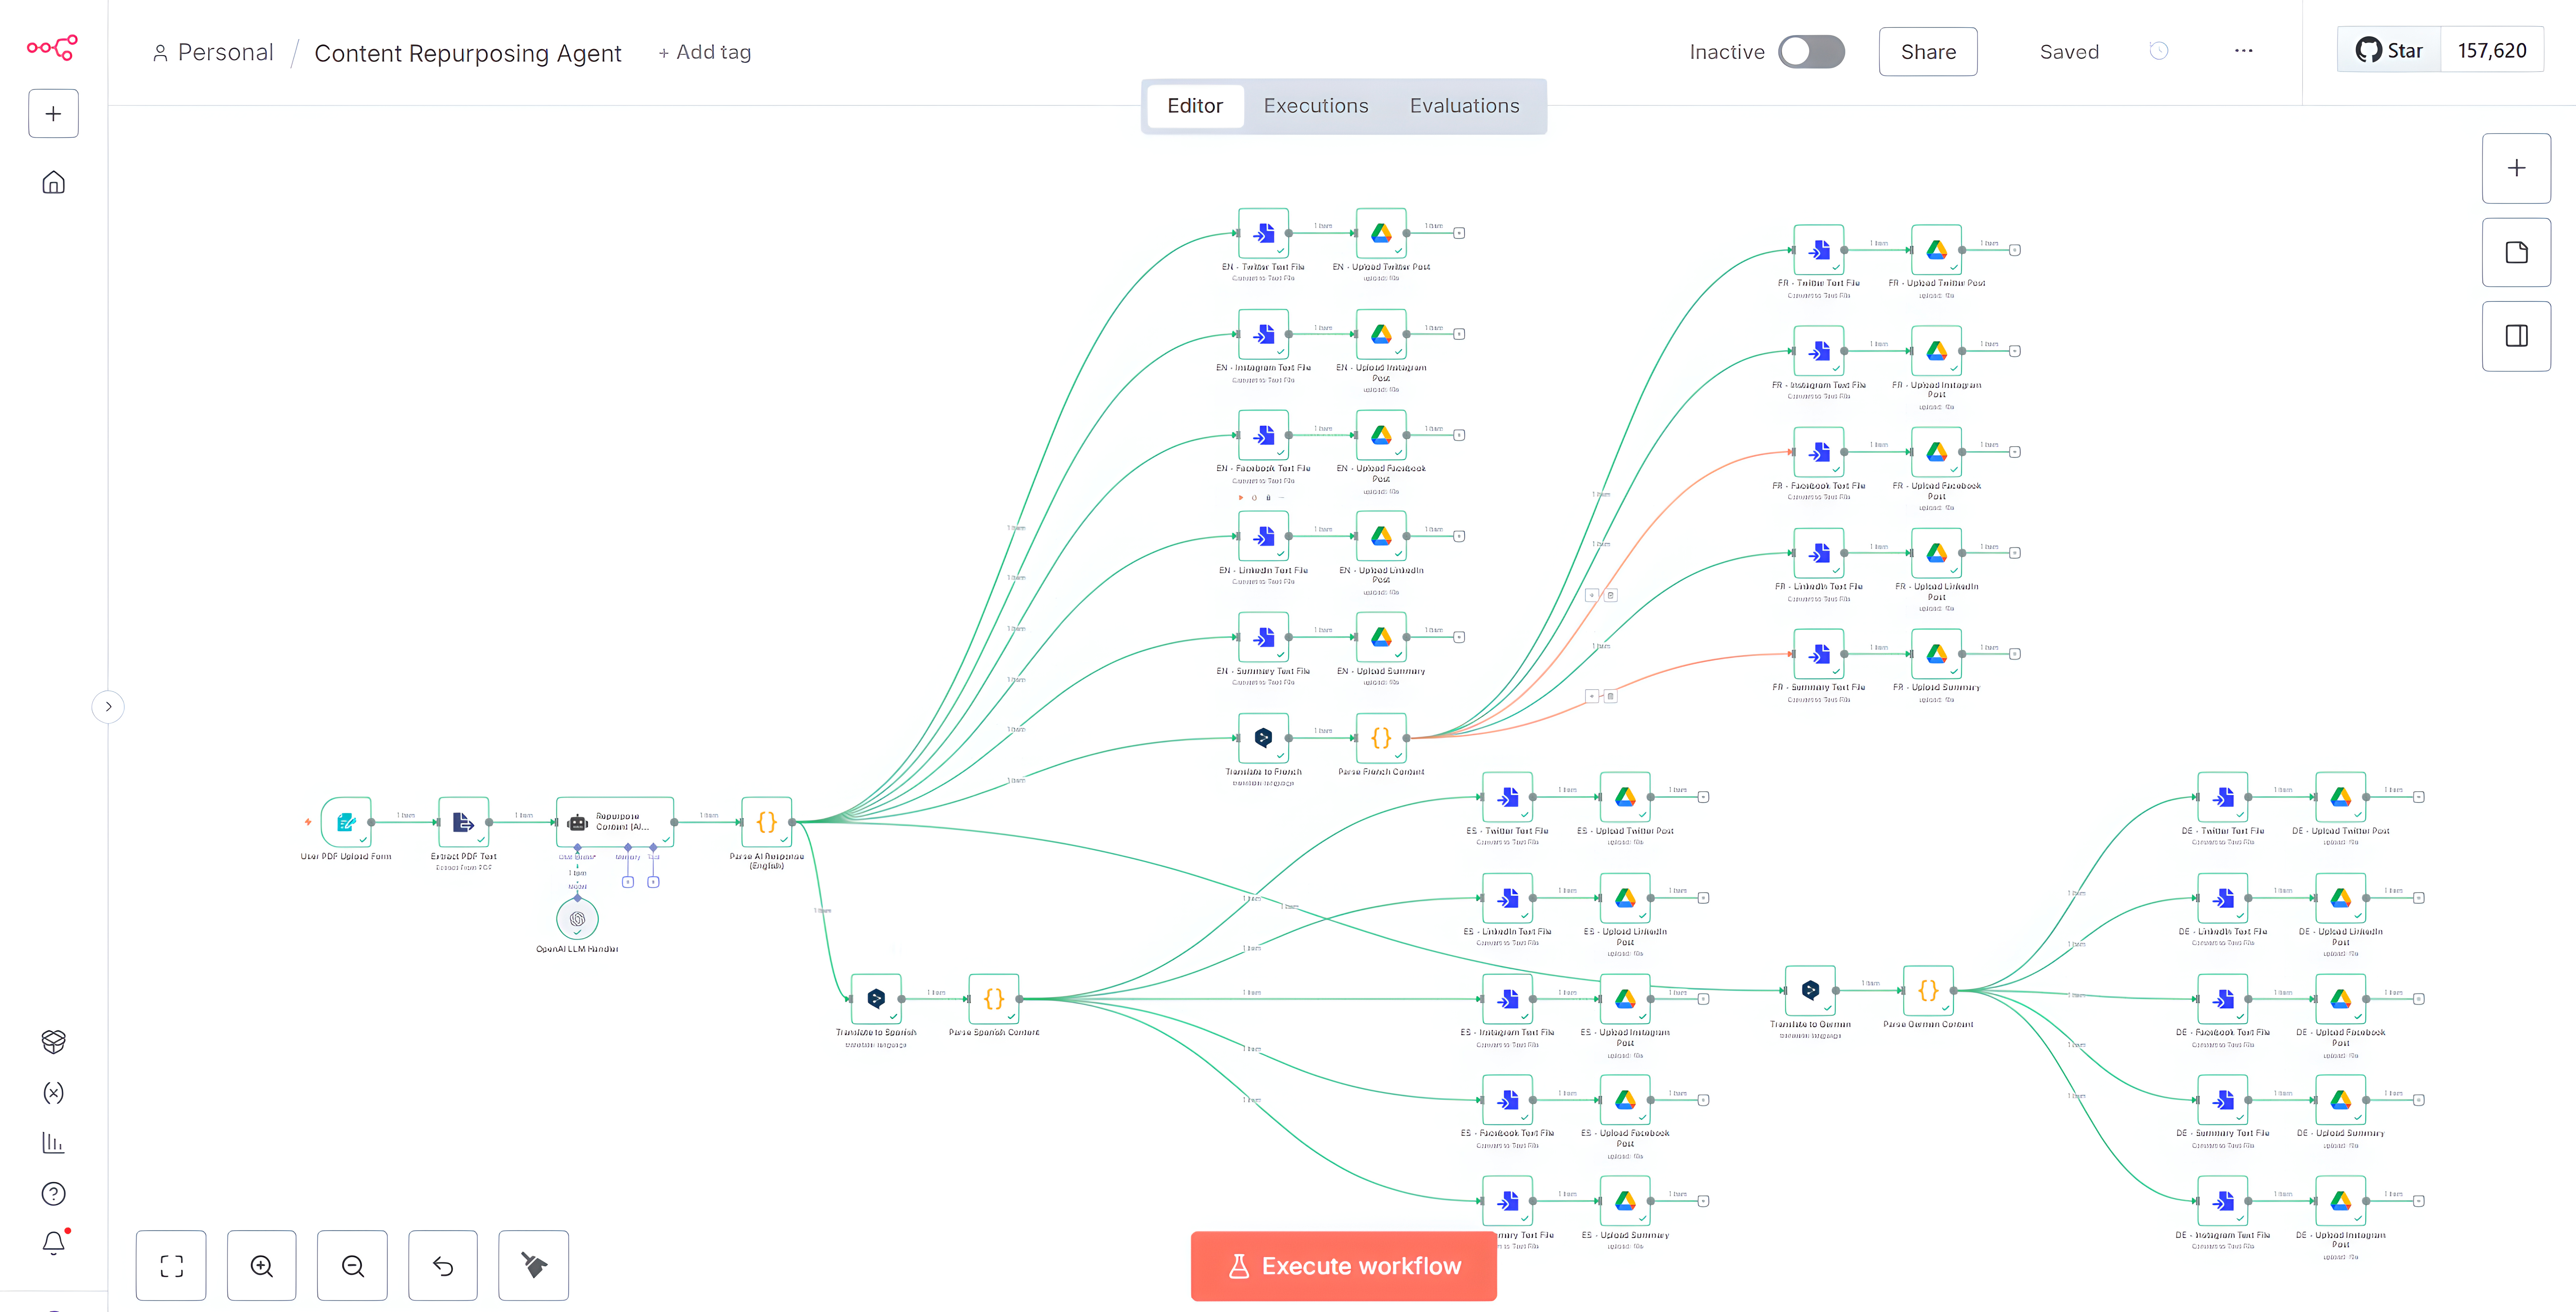Open the notifications bell icon
The image size is (2576, 1312).
[54, 1243]
